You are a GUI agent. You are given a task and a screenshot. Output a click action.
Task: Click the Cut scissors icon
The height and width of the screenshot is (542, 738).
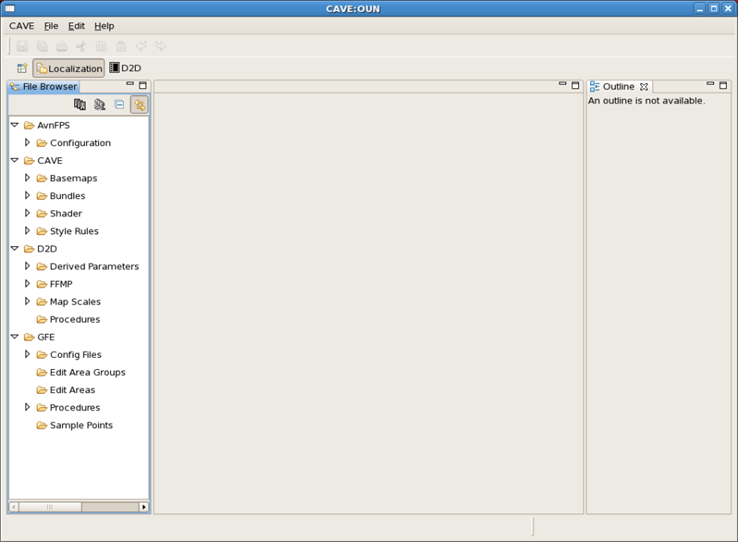[x=81, y=46]
